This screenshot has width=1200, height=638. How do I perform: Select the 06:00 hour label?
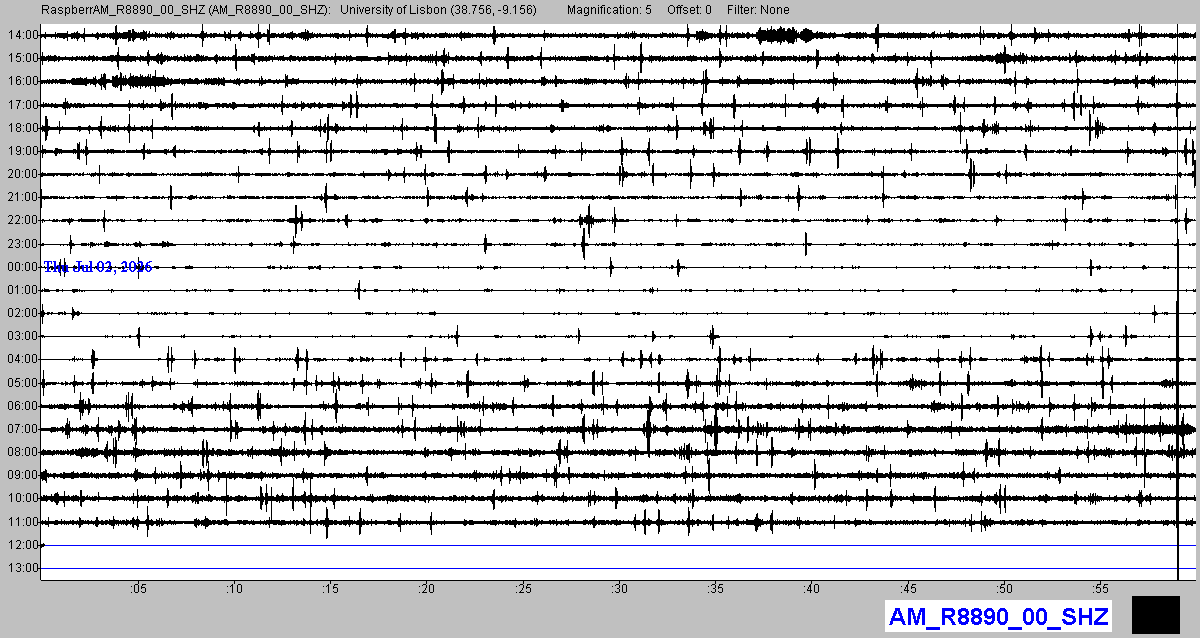22,406
